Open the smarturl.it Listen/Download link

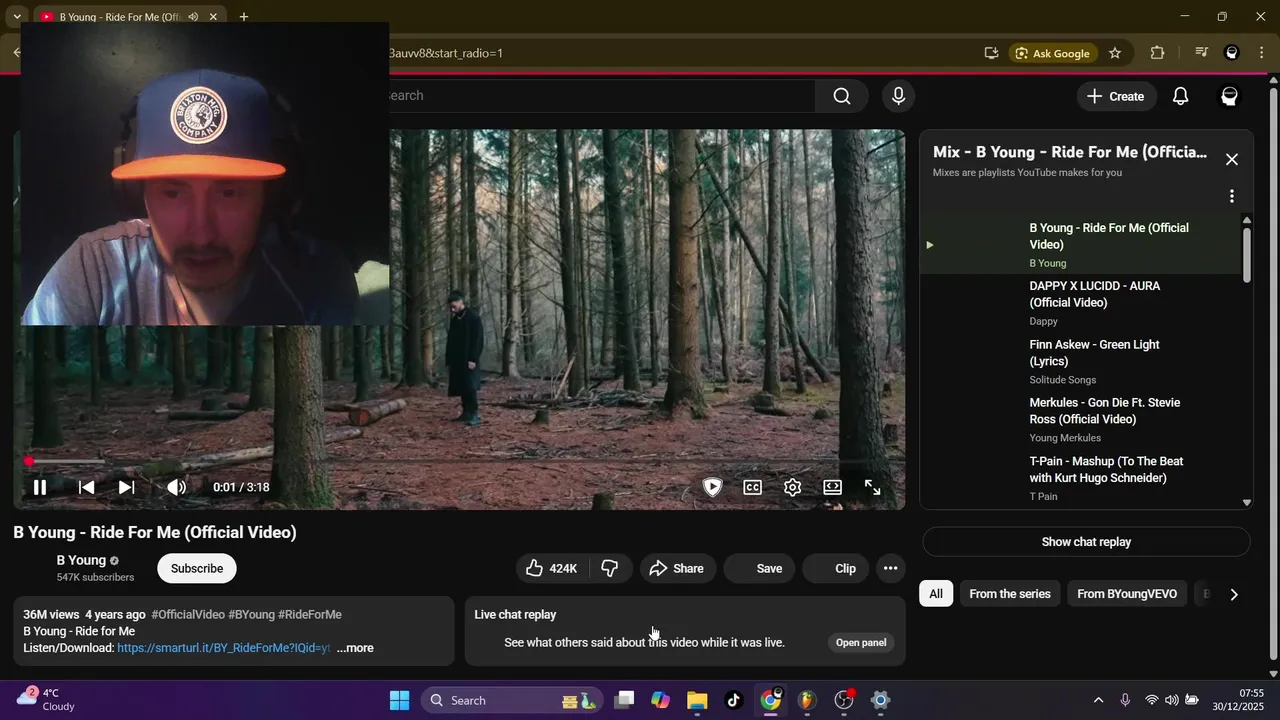tap(223, 648)
